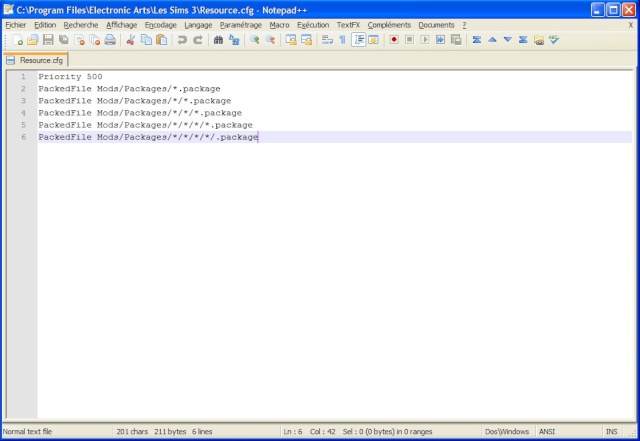
Task: Click the Undo arrow icon
Action: [x=182, y=40]
